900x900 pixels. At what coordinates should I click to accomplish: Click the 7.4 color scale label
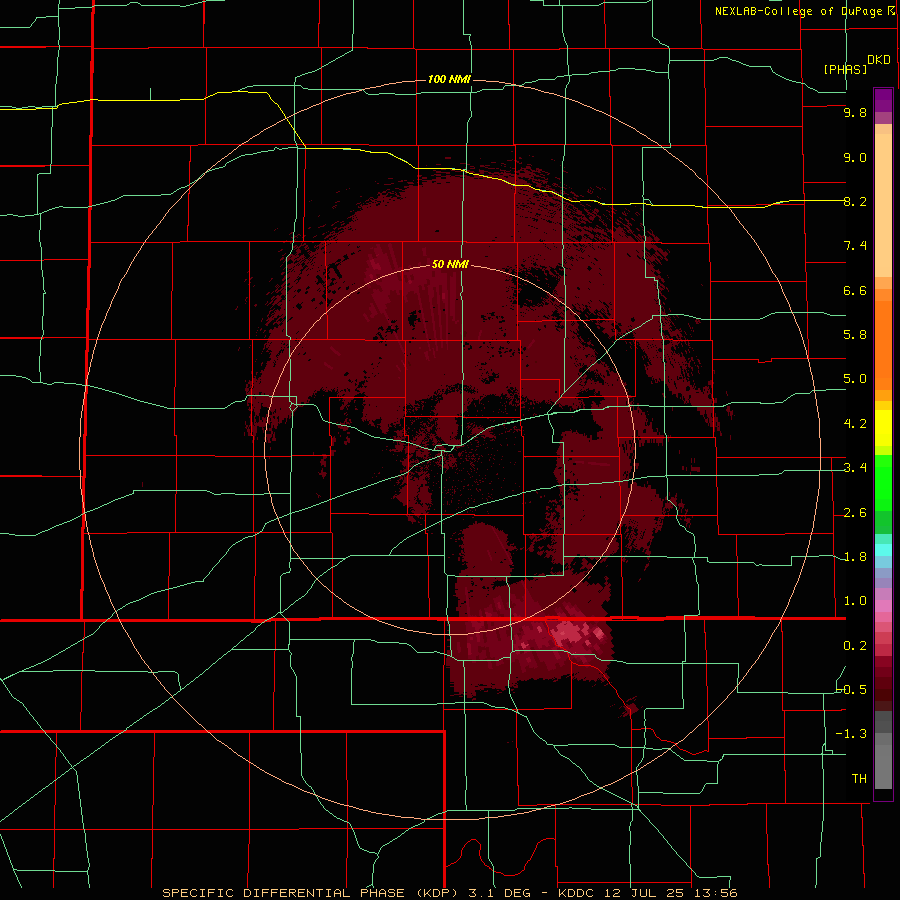tap(855, 246)
